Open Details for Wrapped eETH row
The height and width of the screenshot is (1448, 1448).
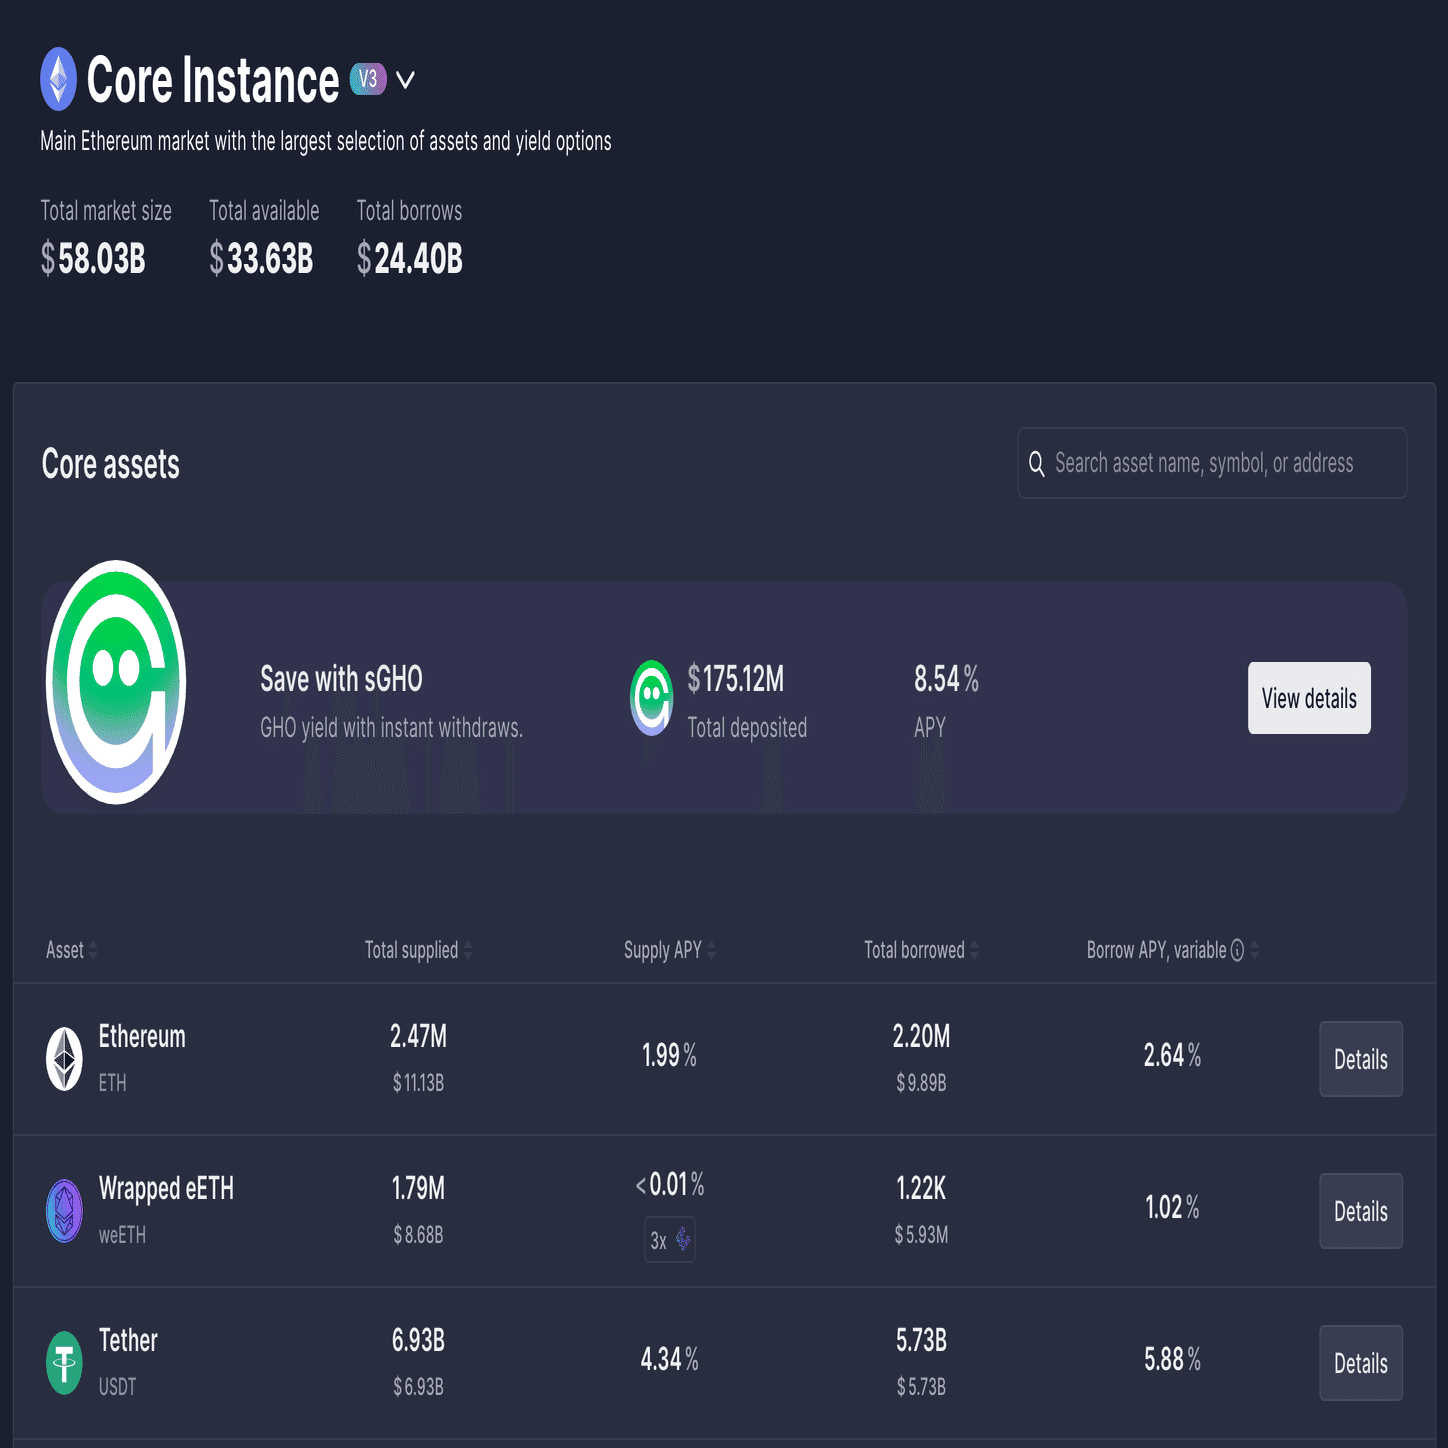click(x=1360, y=1211)
